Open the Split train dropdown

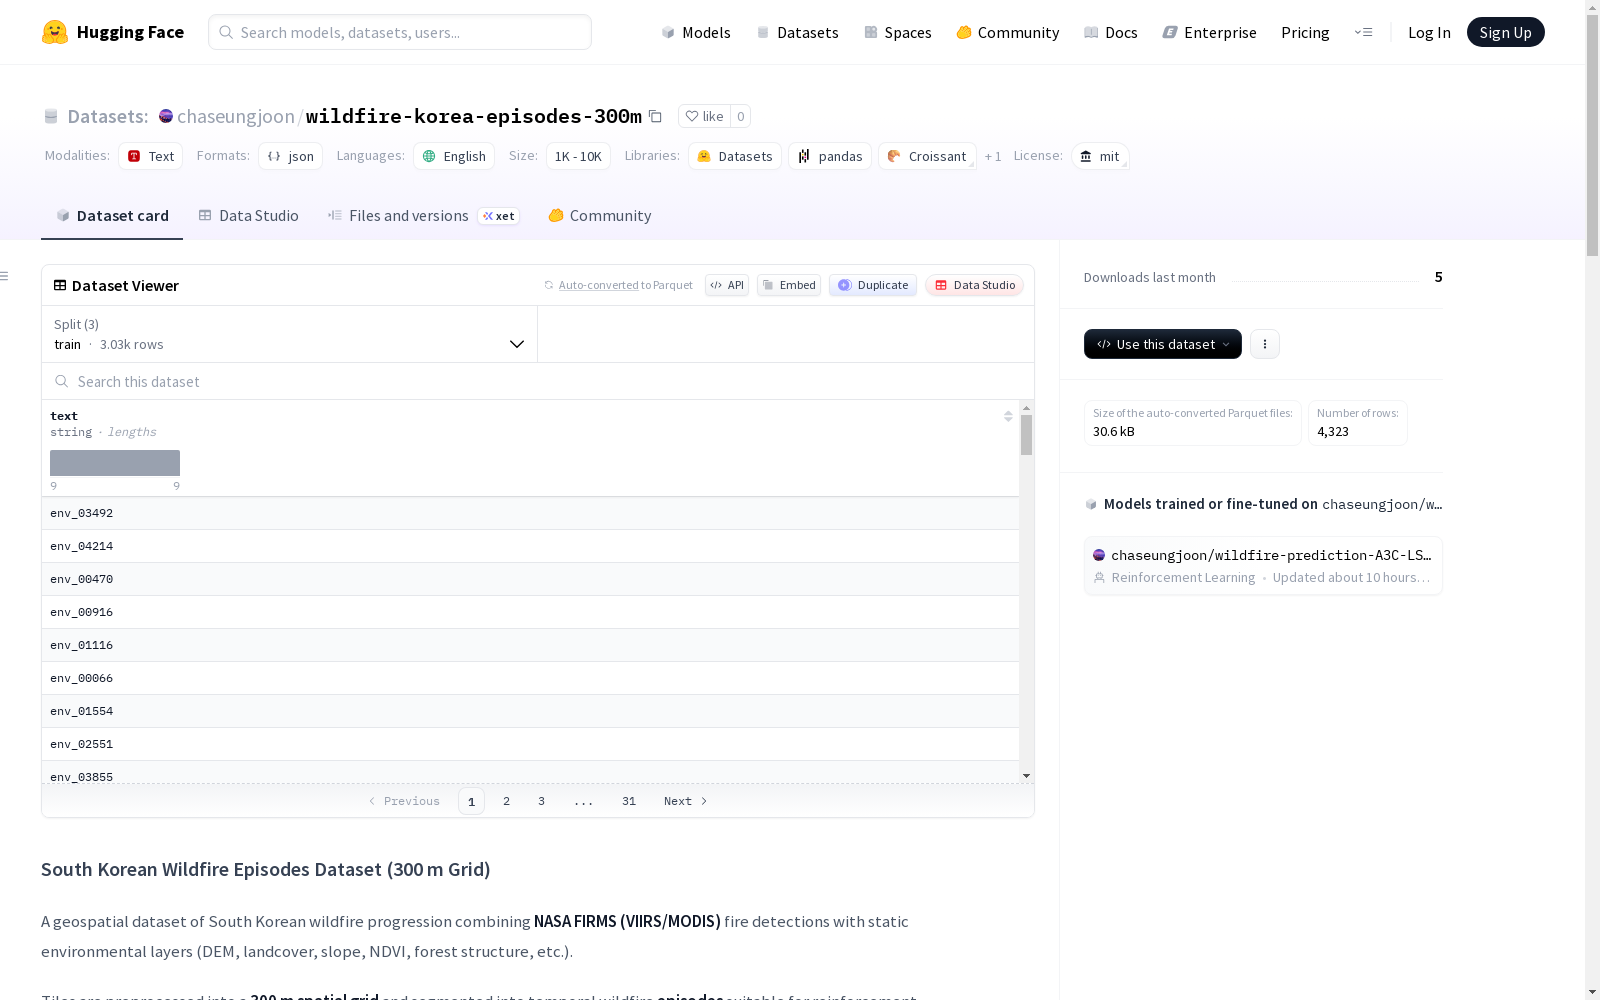point(289,334)
